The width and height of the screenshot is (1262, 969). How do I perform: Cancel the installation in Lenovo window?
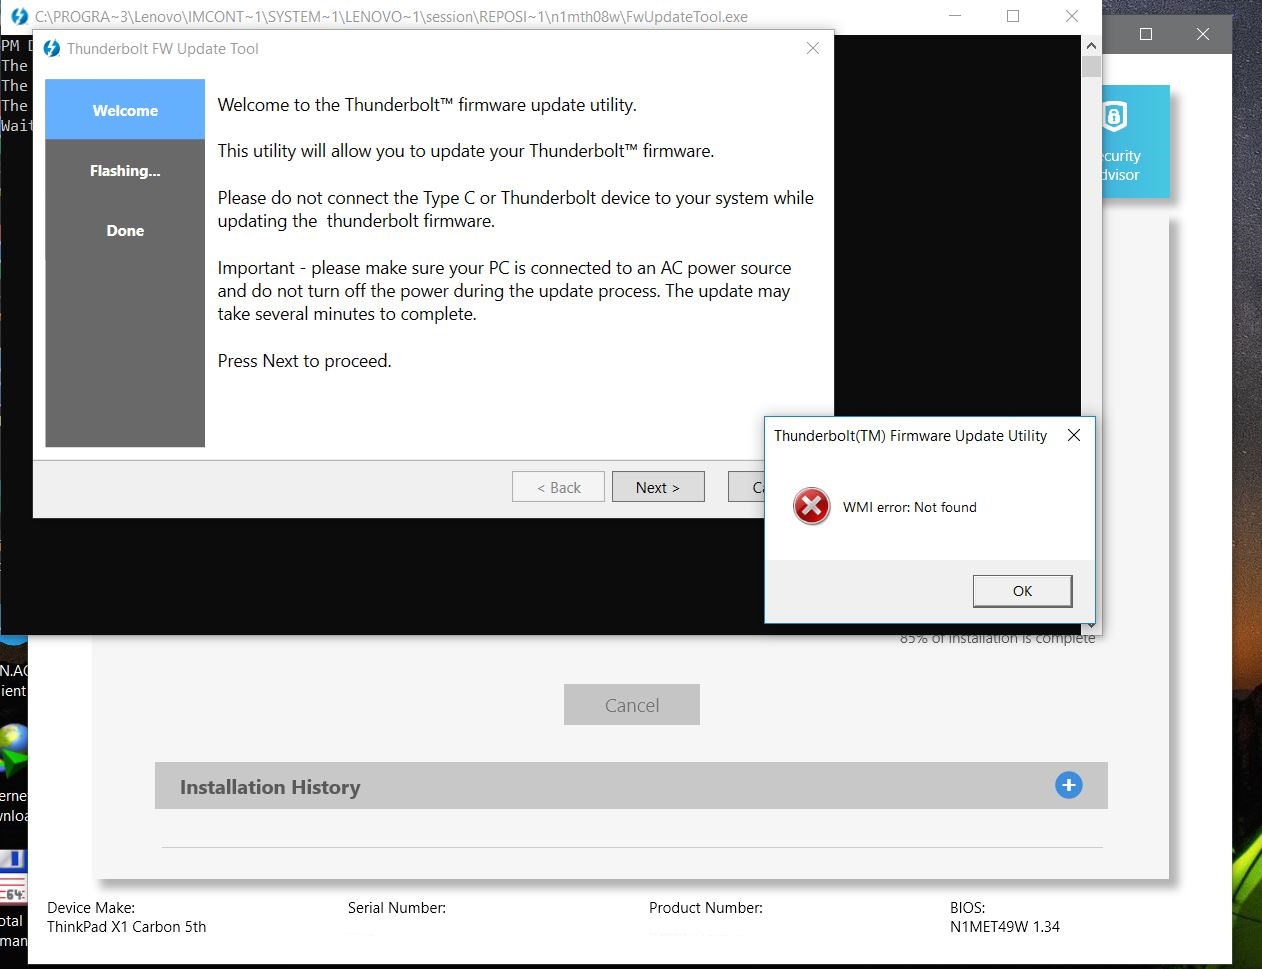[632, 705]
